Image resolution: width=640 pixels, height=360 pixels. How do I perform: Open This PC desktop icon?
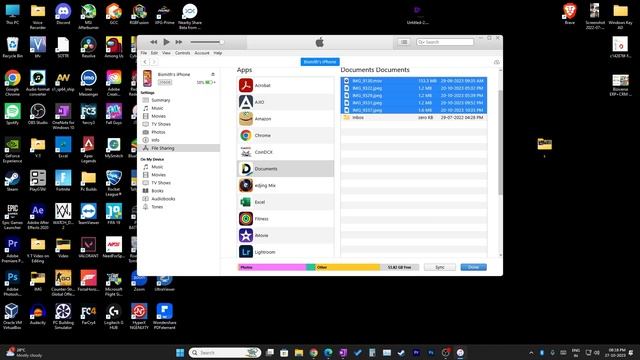point(13,14)
